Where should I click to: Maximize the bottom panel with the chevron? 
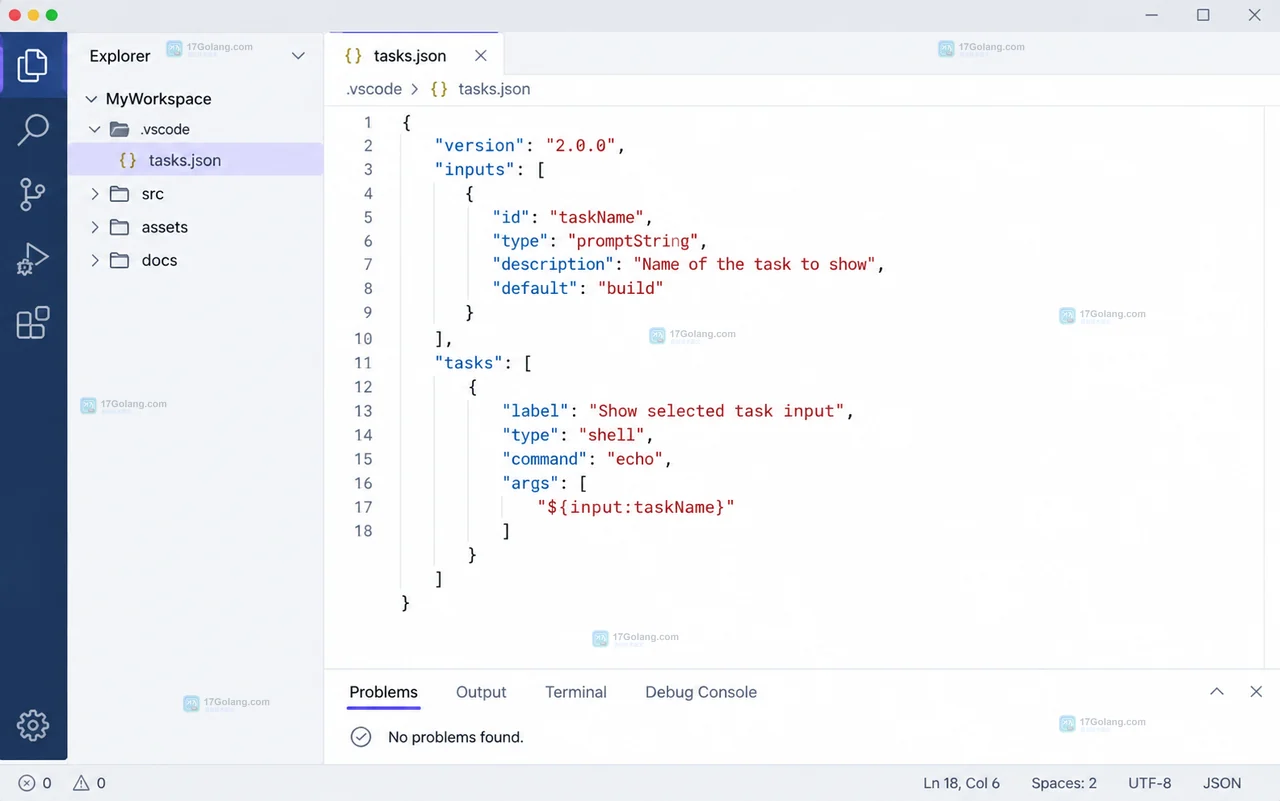1217,692
